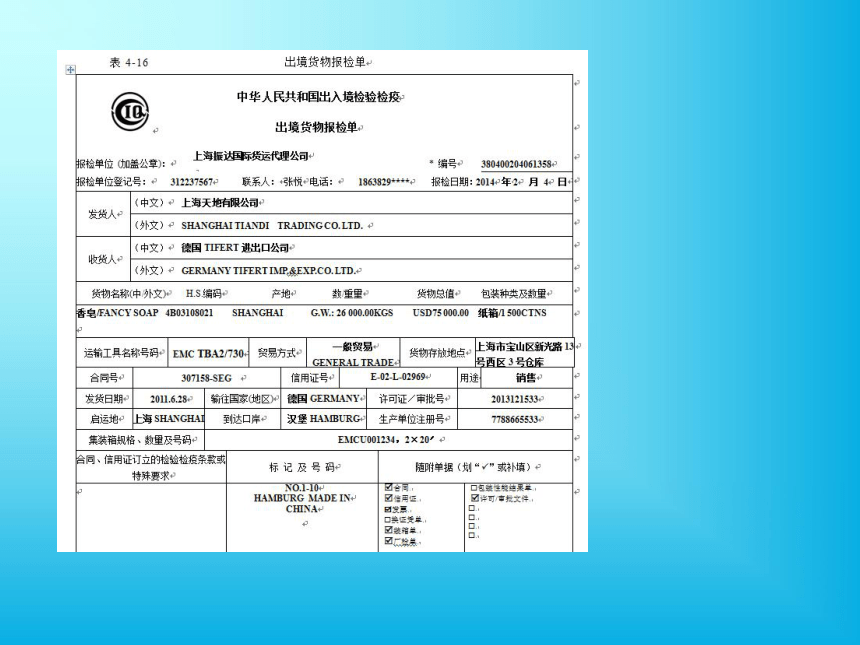Click the transport value EMC TBA2/730
This screenshot has height=645, width=860.
pos(208,354)
